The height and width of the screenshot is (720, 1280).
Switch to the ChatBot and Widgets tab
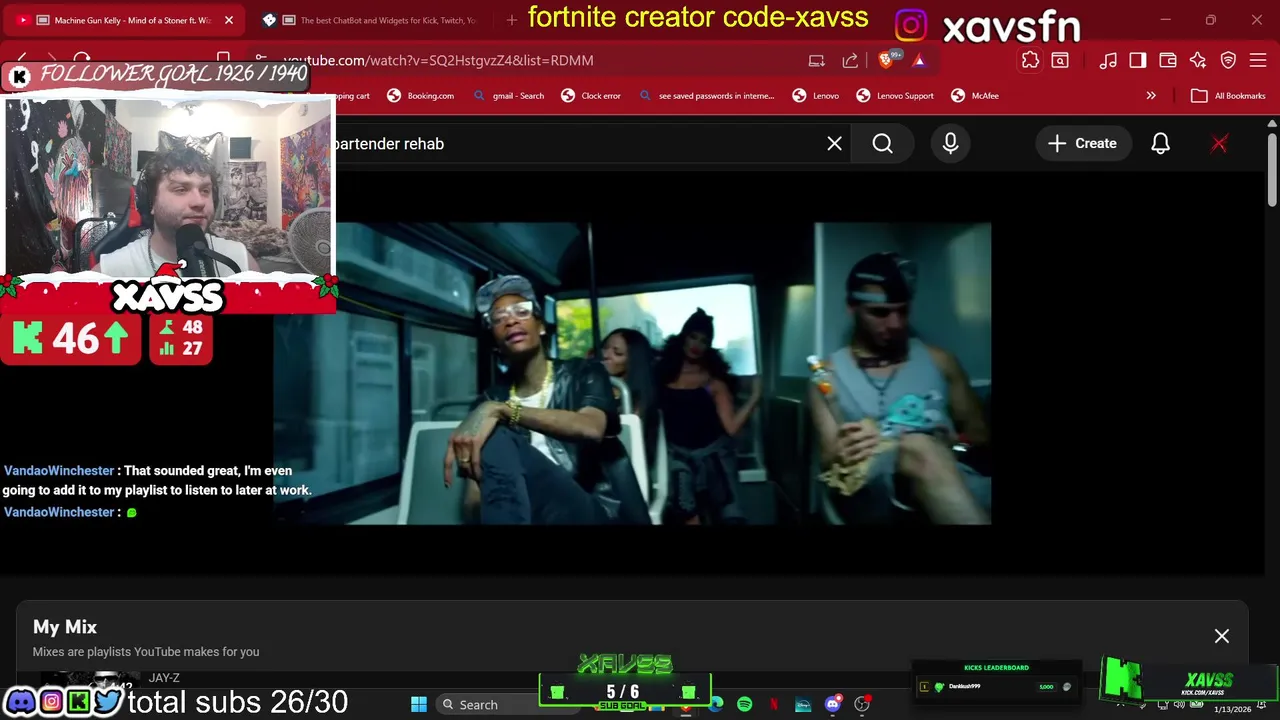coord(375,20)
